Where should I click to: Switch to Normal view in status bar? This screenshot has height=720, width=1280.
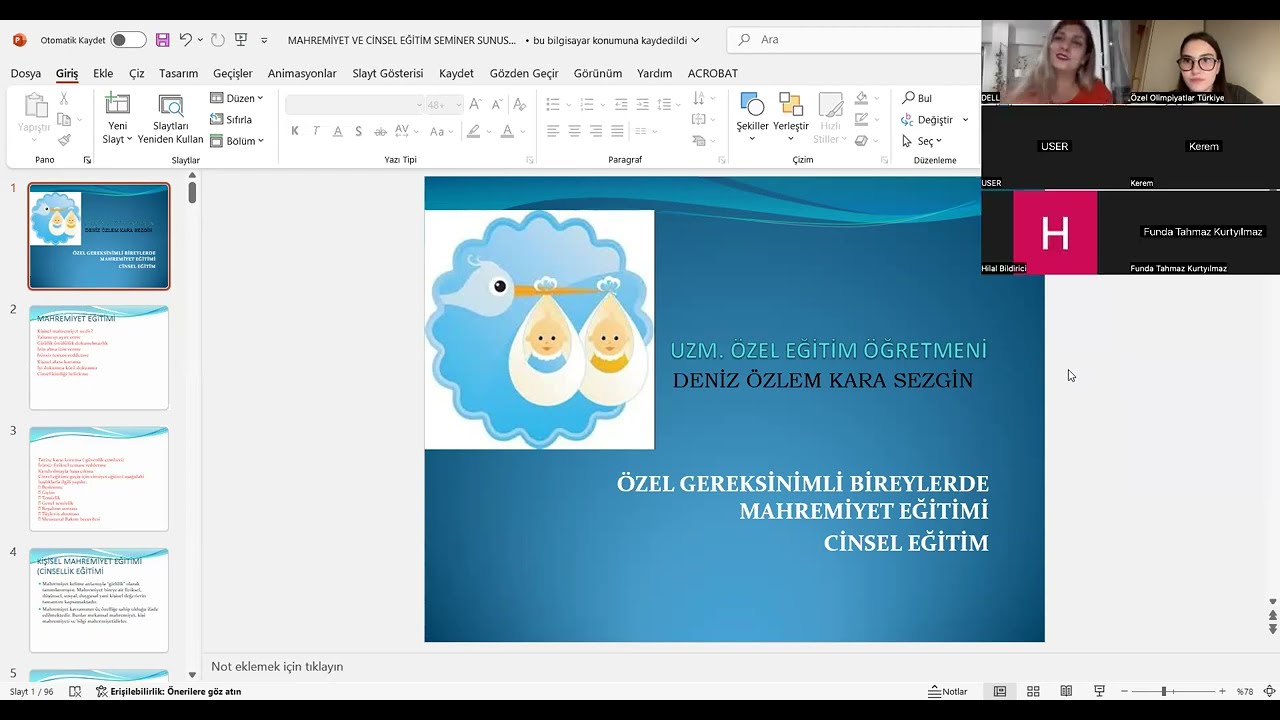[999, 691]
